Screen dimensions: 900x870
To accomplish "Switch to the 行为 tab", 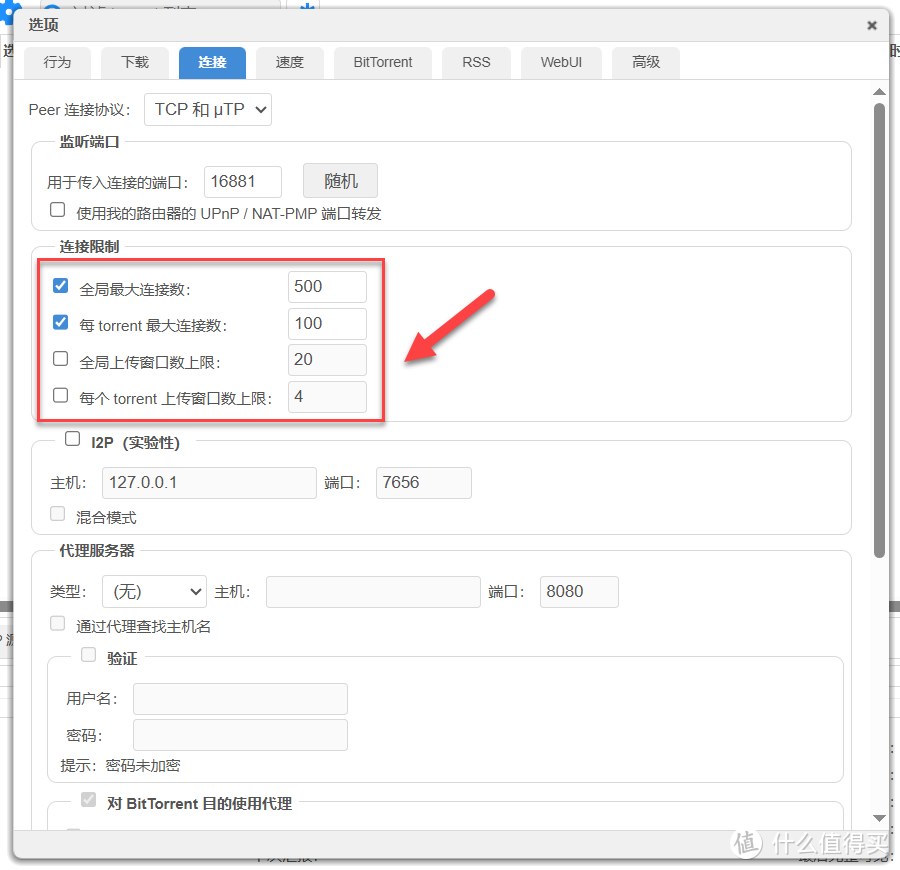I will tap(57, 63).
